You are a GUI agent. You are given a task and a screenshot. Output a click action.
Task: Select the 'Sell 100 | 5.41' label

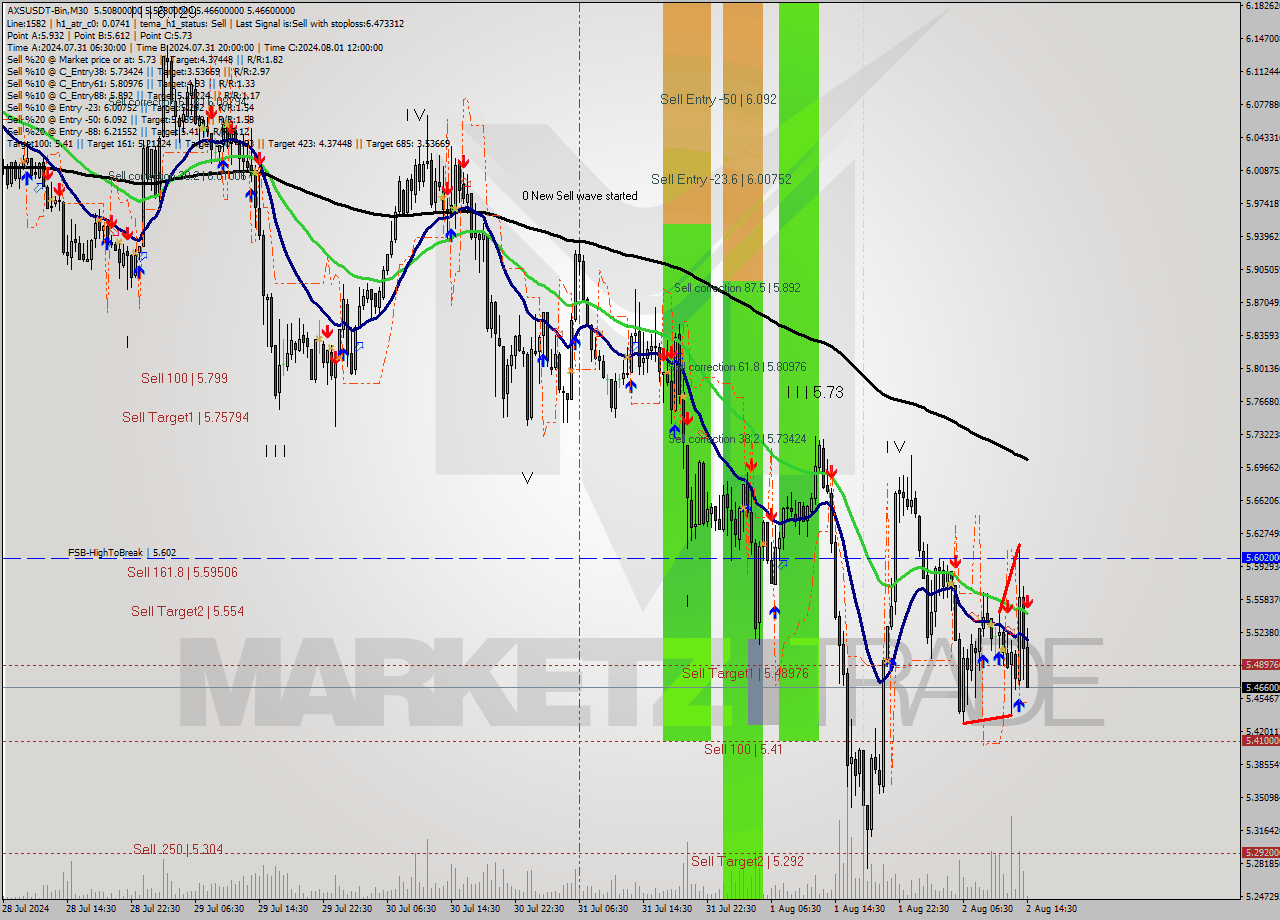click(742, 749)
